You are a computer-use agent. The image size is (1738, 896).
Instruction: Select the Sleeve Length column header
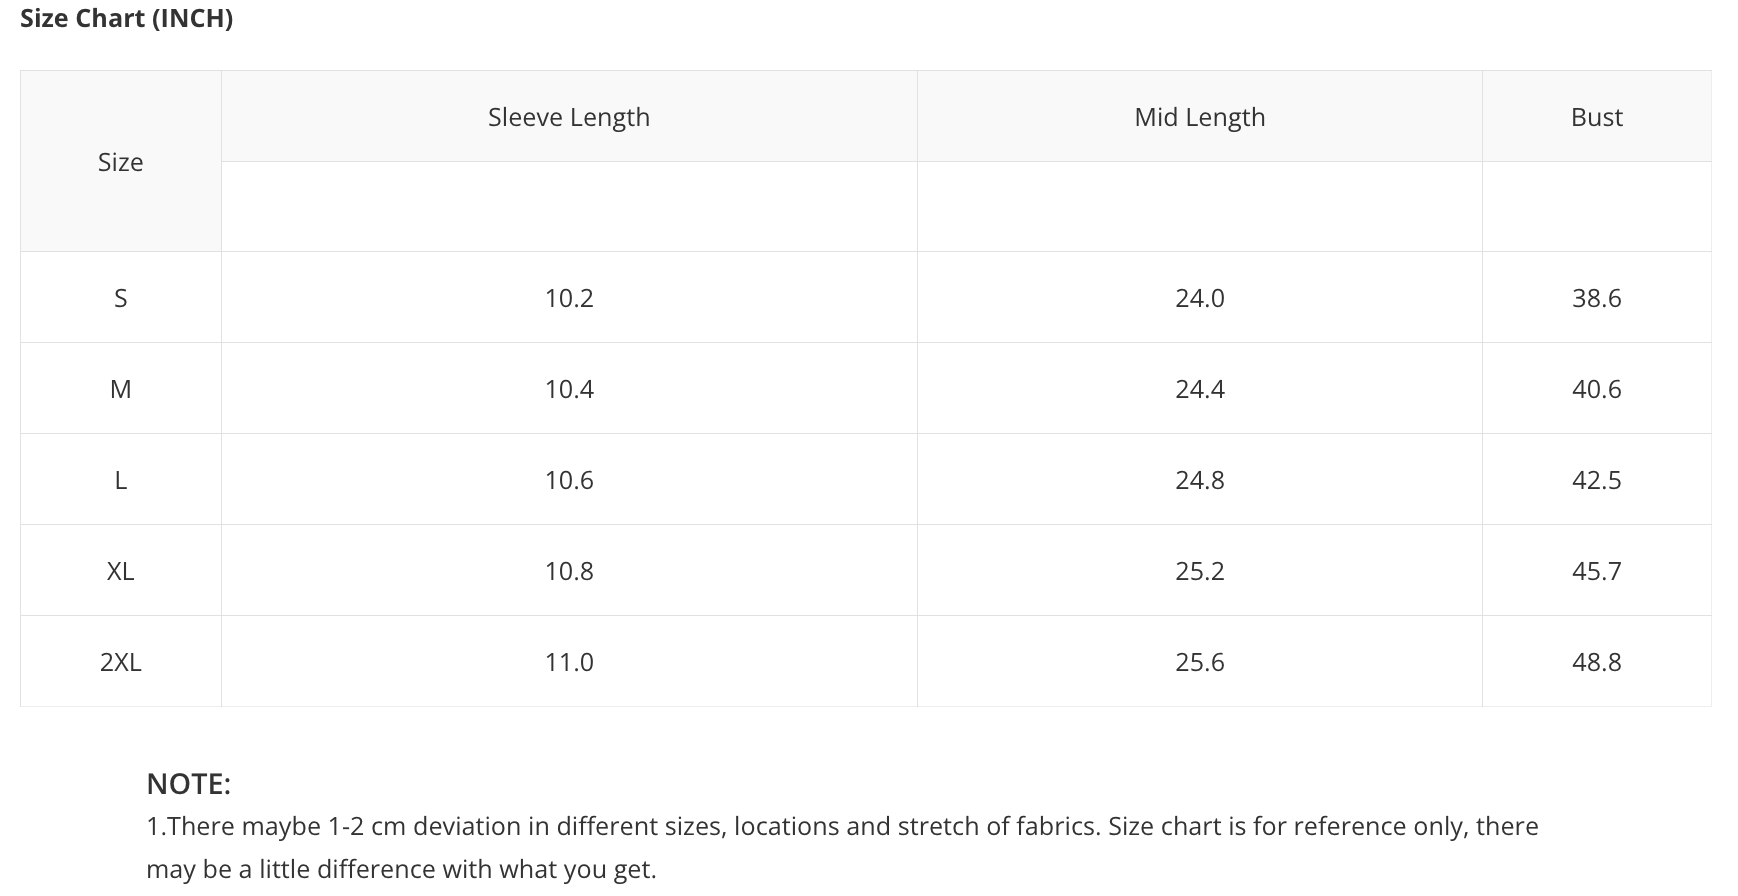(568, 117)
